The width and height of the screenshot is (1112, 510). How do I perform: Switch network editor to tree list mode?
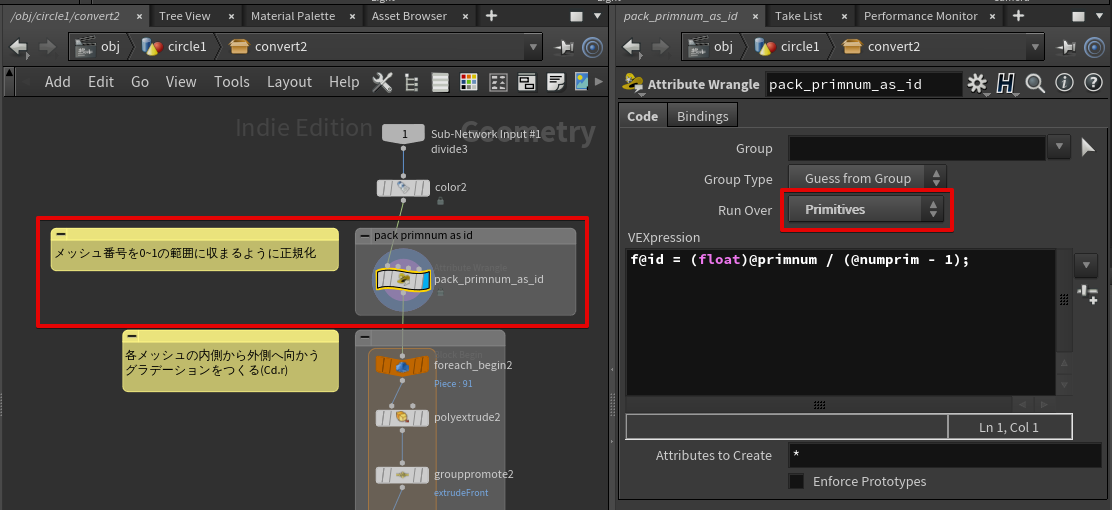pos(411,83)
